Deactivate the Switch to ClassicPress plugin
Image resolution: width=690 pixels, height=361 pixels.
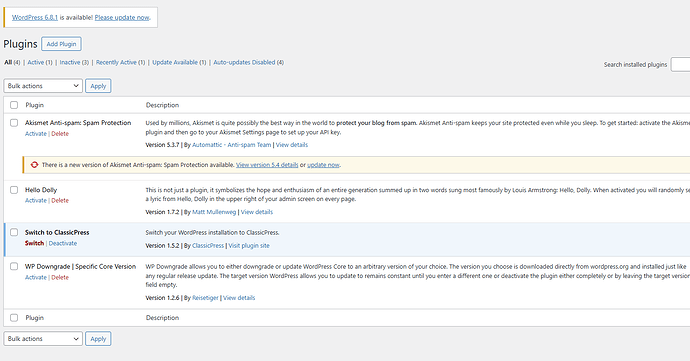[x=62, y=243]
